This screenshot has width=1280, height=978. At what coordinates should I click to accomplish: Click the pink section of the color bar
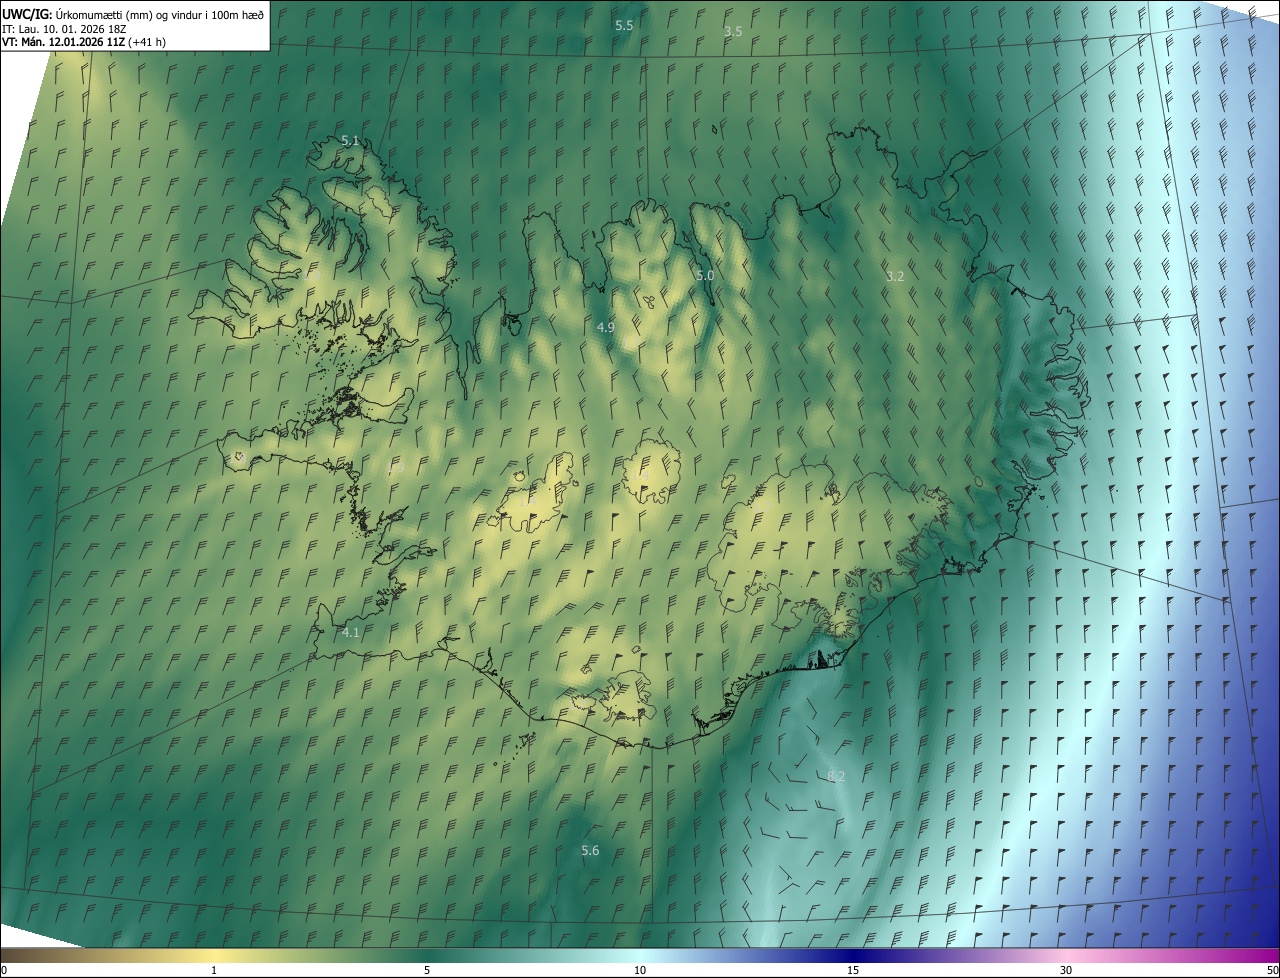coord(1066,955)
